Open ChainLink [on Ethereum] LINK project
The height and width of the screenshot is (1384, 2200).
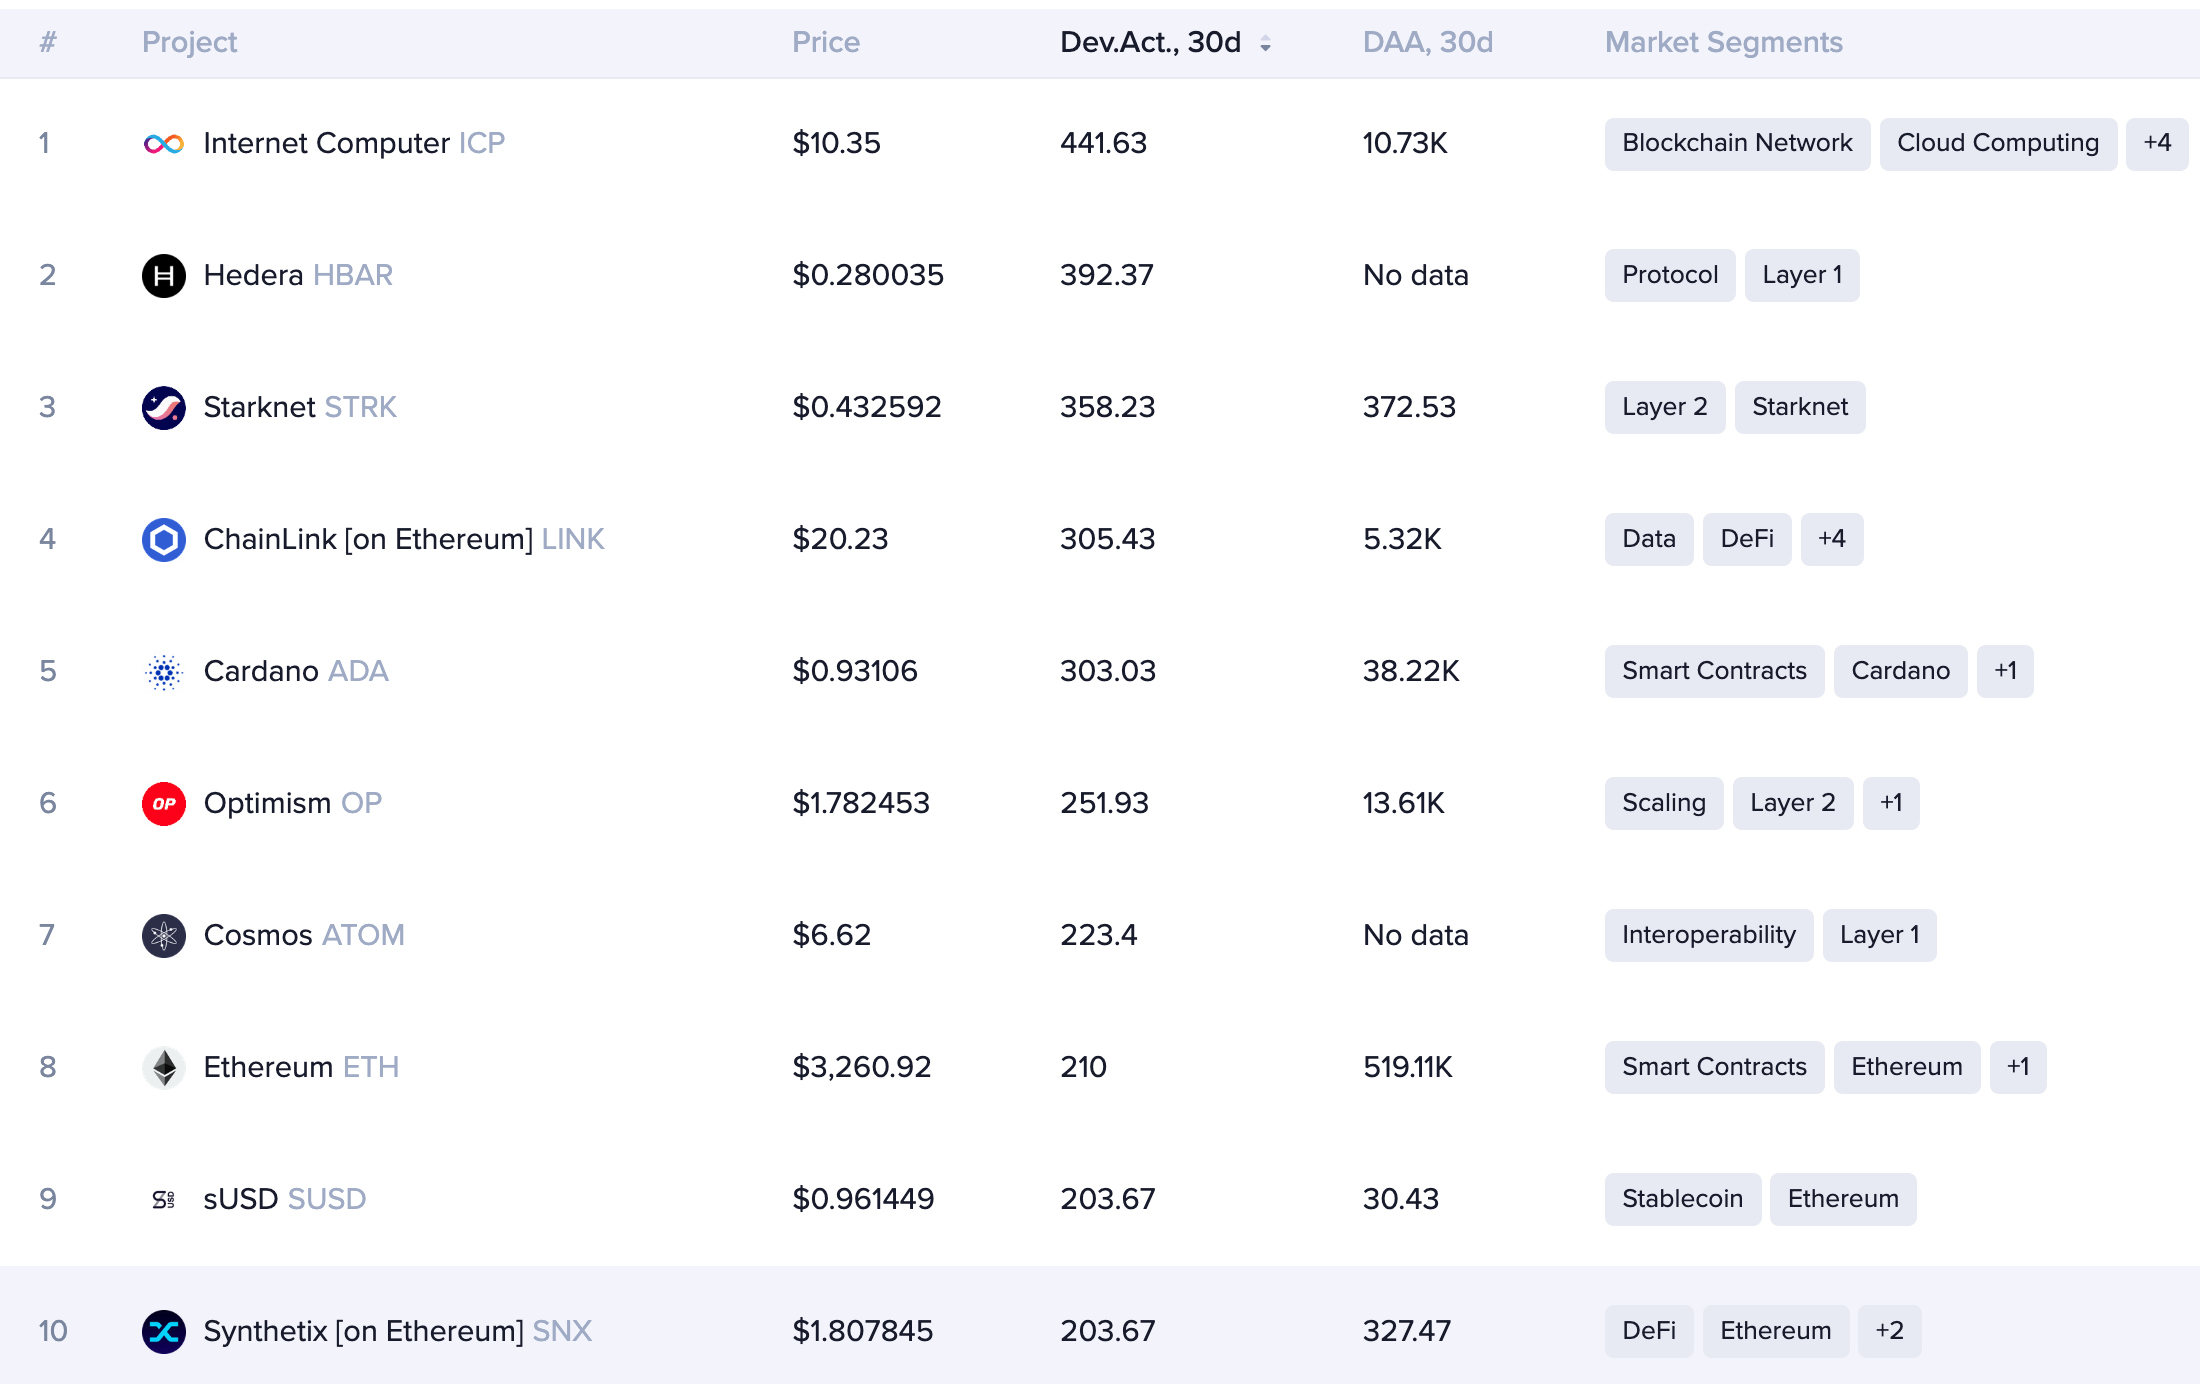click(404, 539)
